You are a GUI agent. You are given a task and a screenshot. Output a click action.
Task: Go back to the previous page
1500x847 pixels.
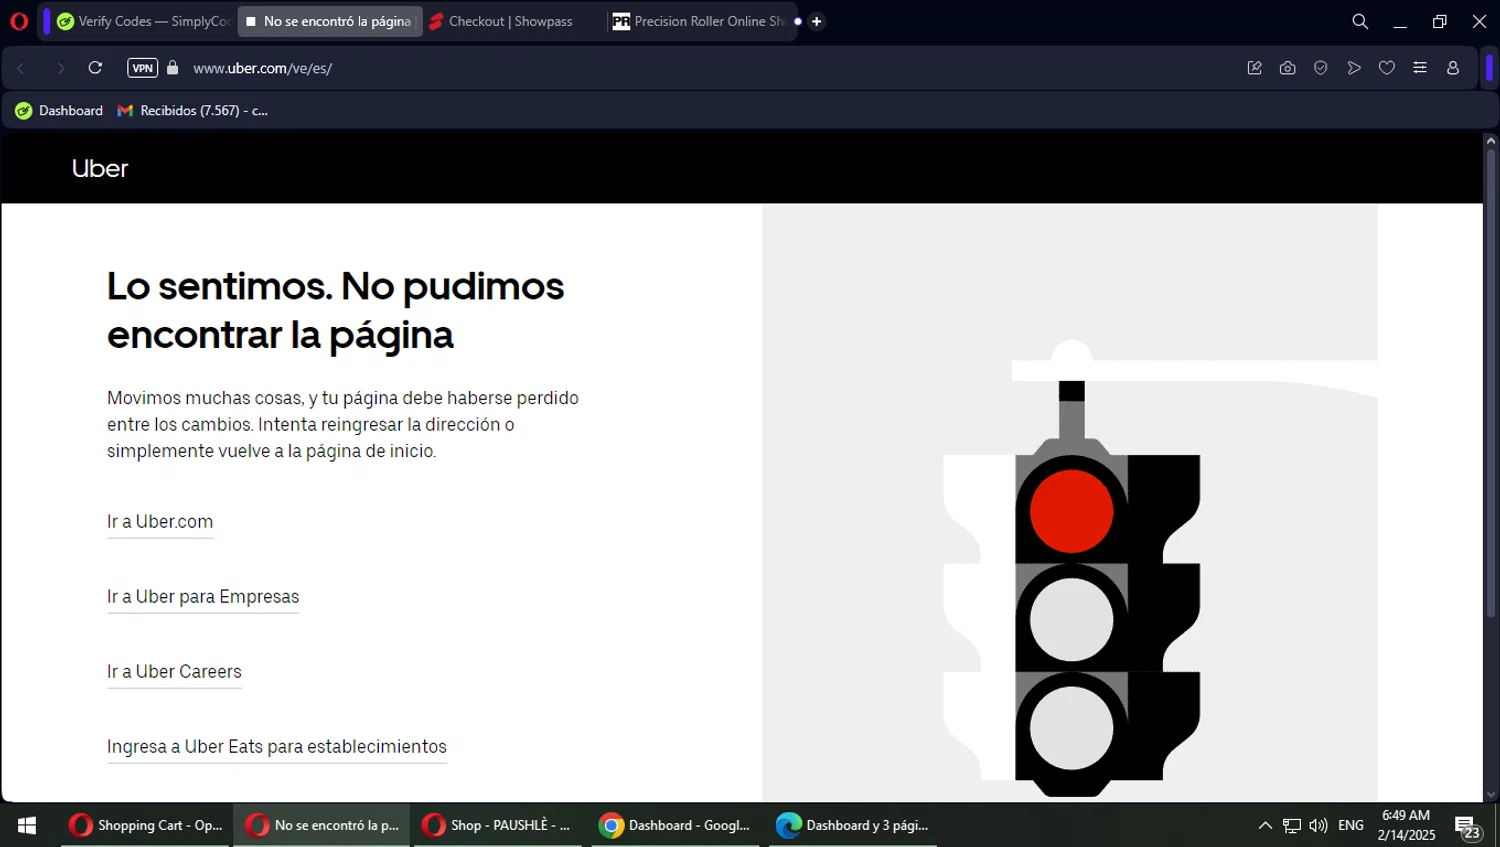pyautogui.click(x=21, y=68)
